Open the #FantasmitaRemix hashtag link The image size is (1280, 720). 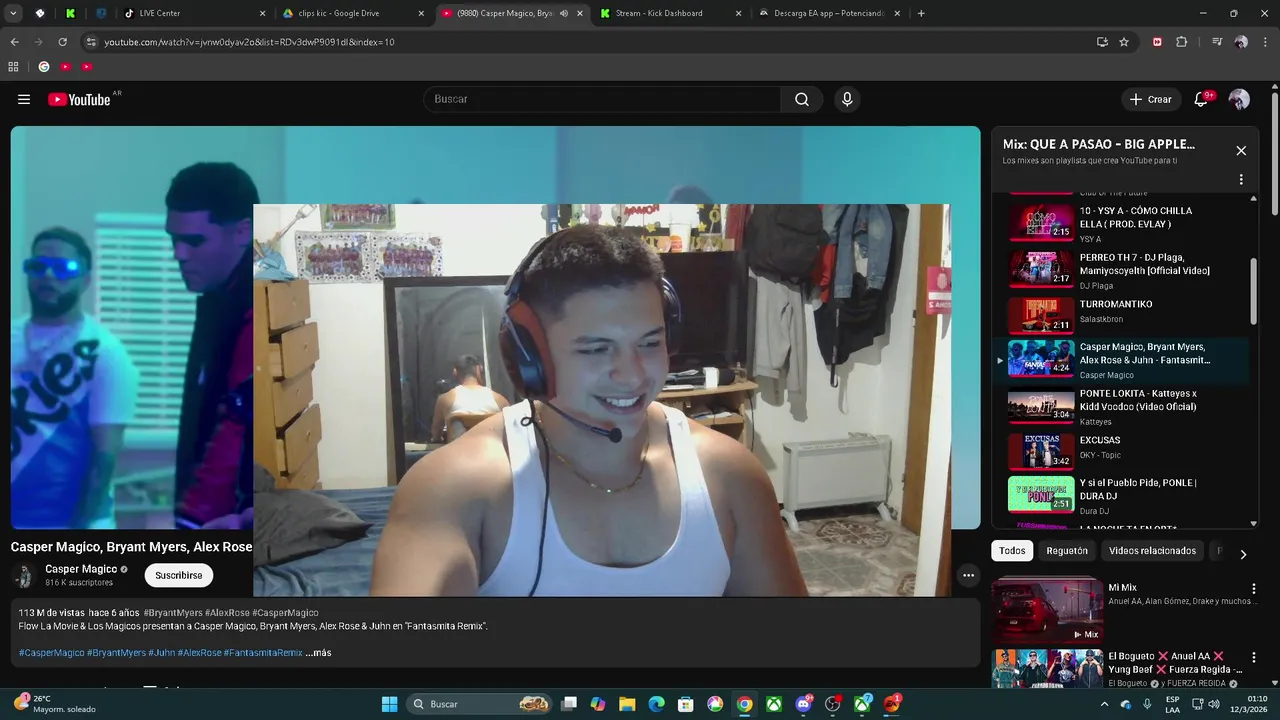pos(263,653)
